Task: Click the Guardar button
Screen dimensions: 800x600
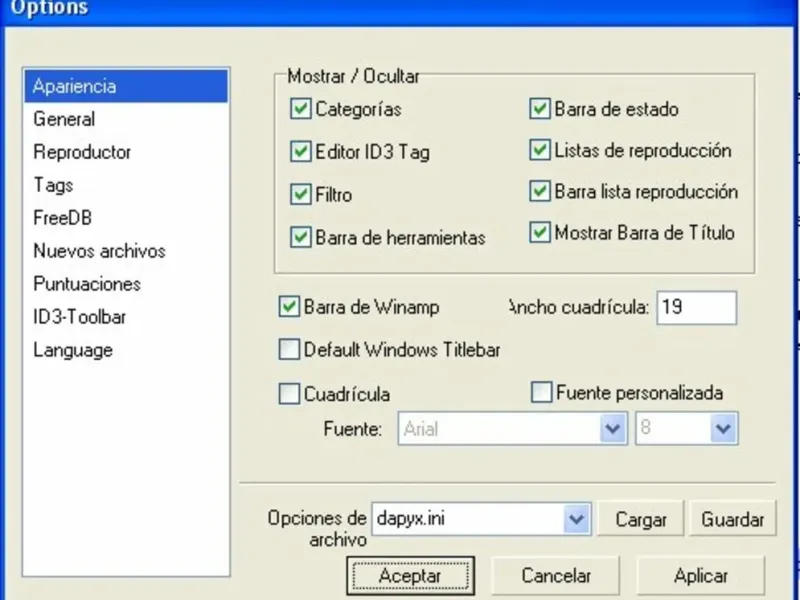Action: click(733, 519)
